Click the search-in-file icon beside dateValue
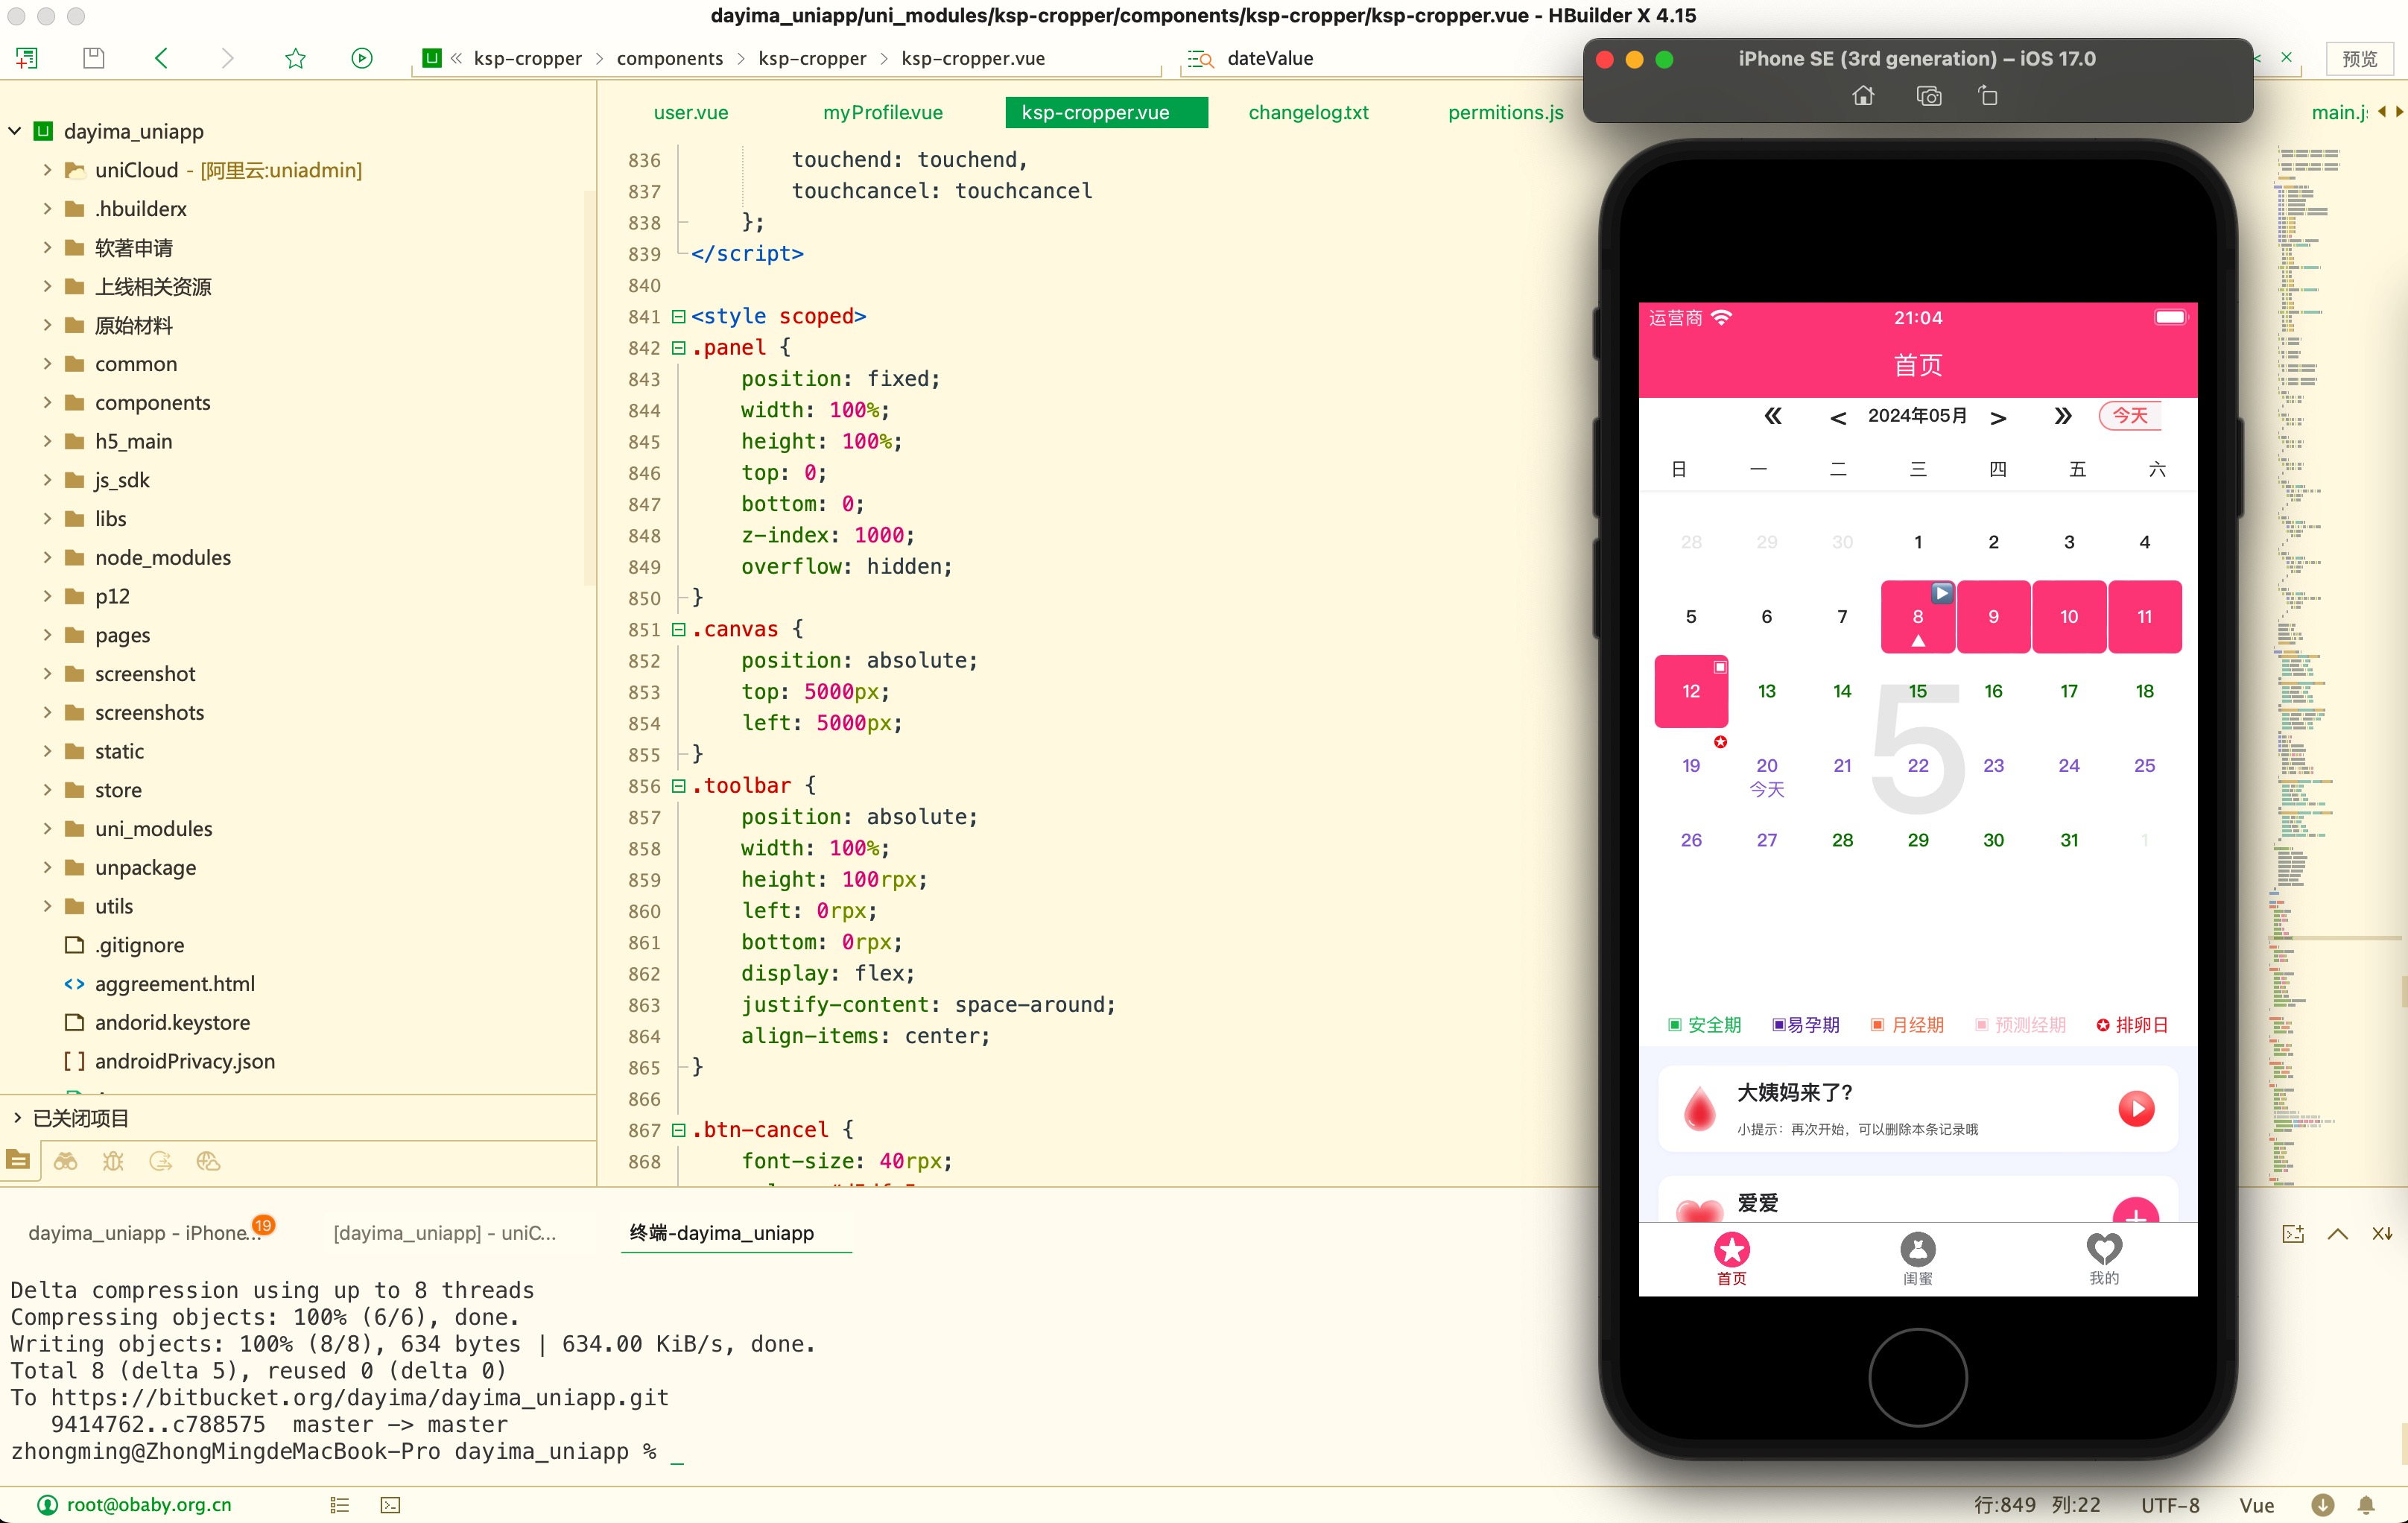Viewport: 2408px width, 1523px height. click(x=1200, y=59)
